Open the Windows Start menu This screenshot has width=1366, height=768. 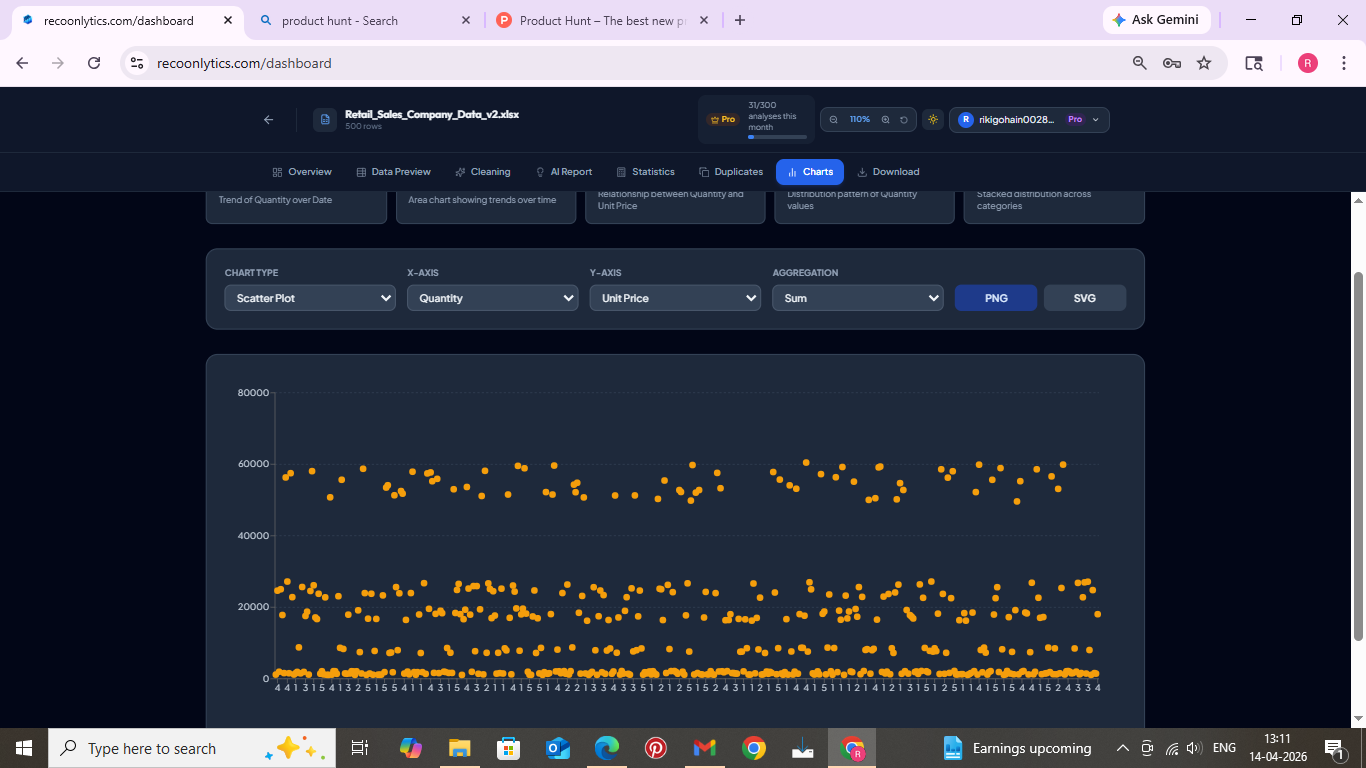pyautogui.click(x=24, y=748)
